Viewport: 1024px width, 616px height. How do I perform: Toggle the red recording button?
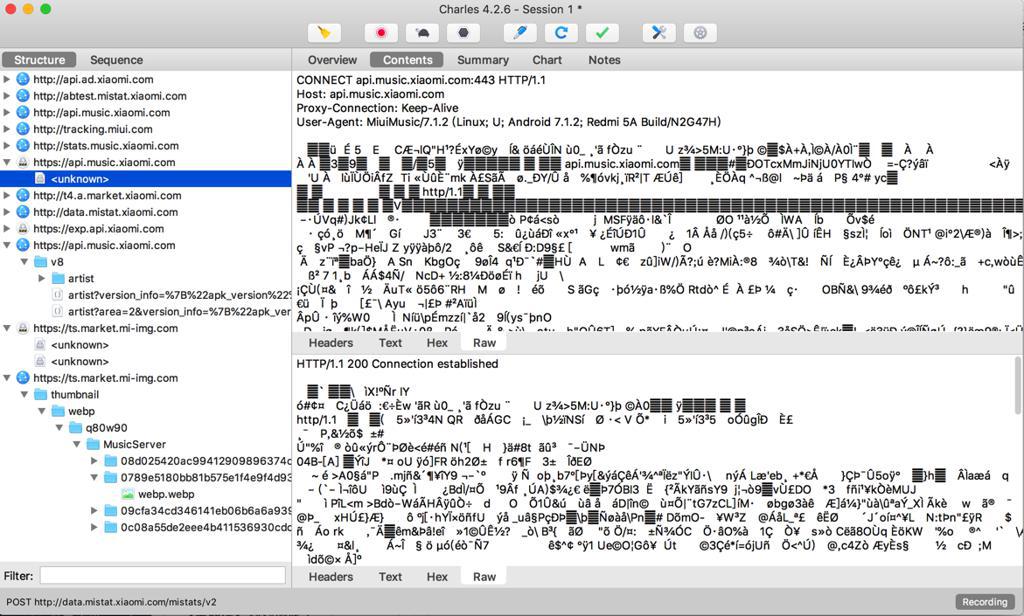[381, 33]
